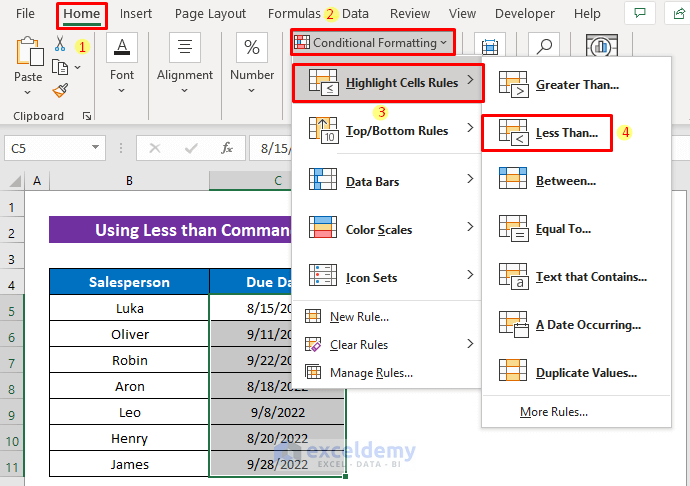Switch to the Help tab
This screenshot has width=690, height=486.
point(587,14)
